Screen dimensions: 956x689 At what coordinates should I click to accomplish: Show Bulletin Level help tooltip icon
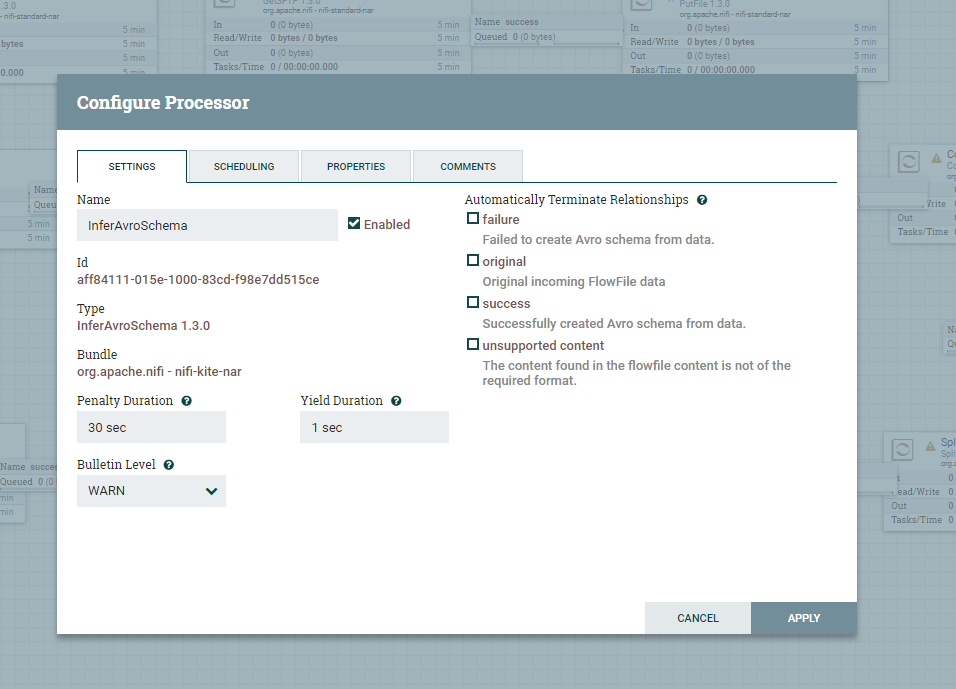[x=169, y=465]
